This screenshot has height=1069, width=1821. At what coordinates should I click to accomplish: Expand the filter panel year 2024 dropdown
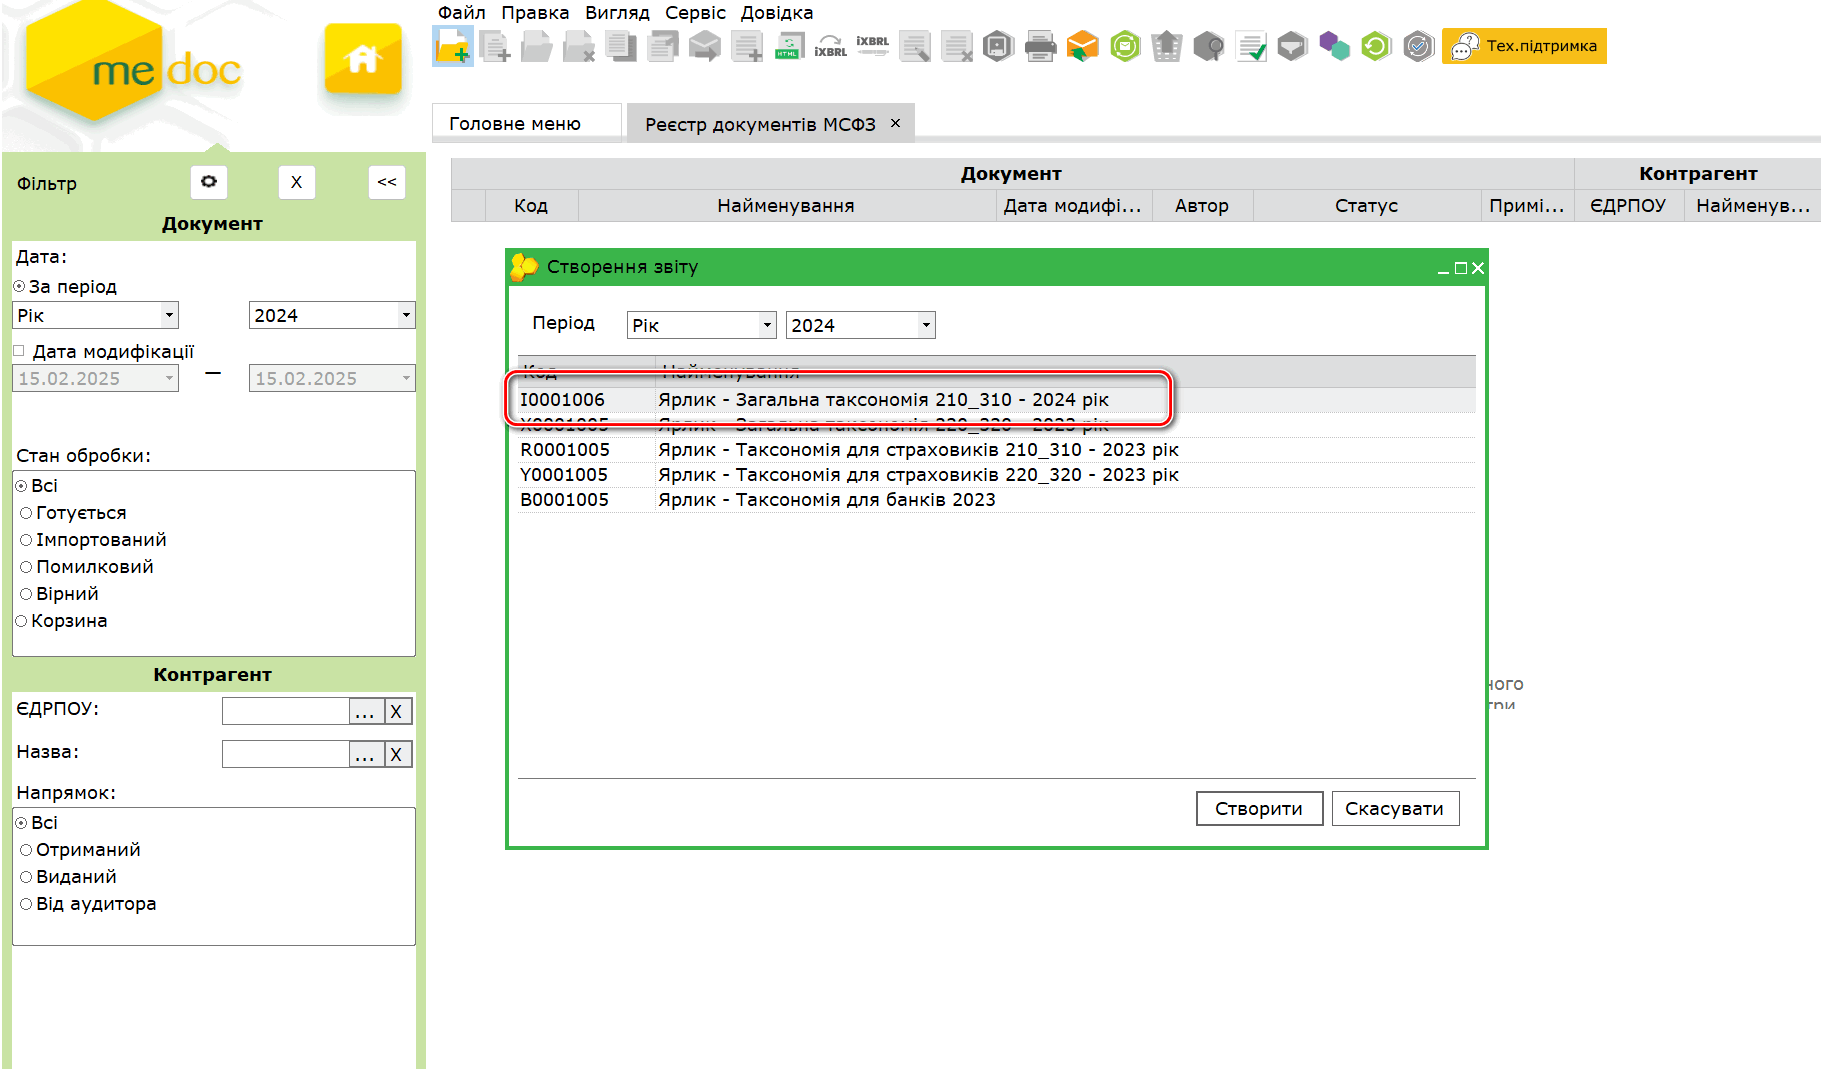405,316
